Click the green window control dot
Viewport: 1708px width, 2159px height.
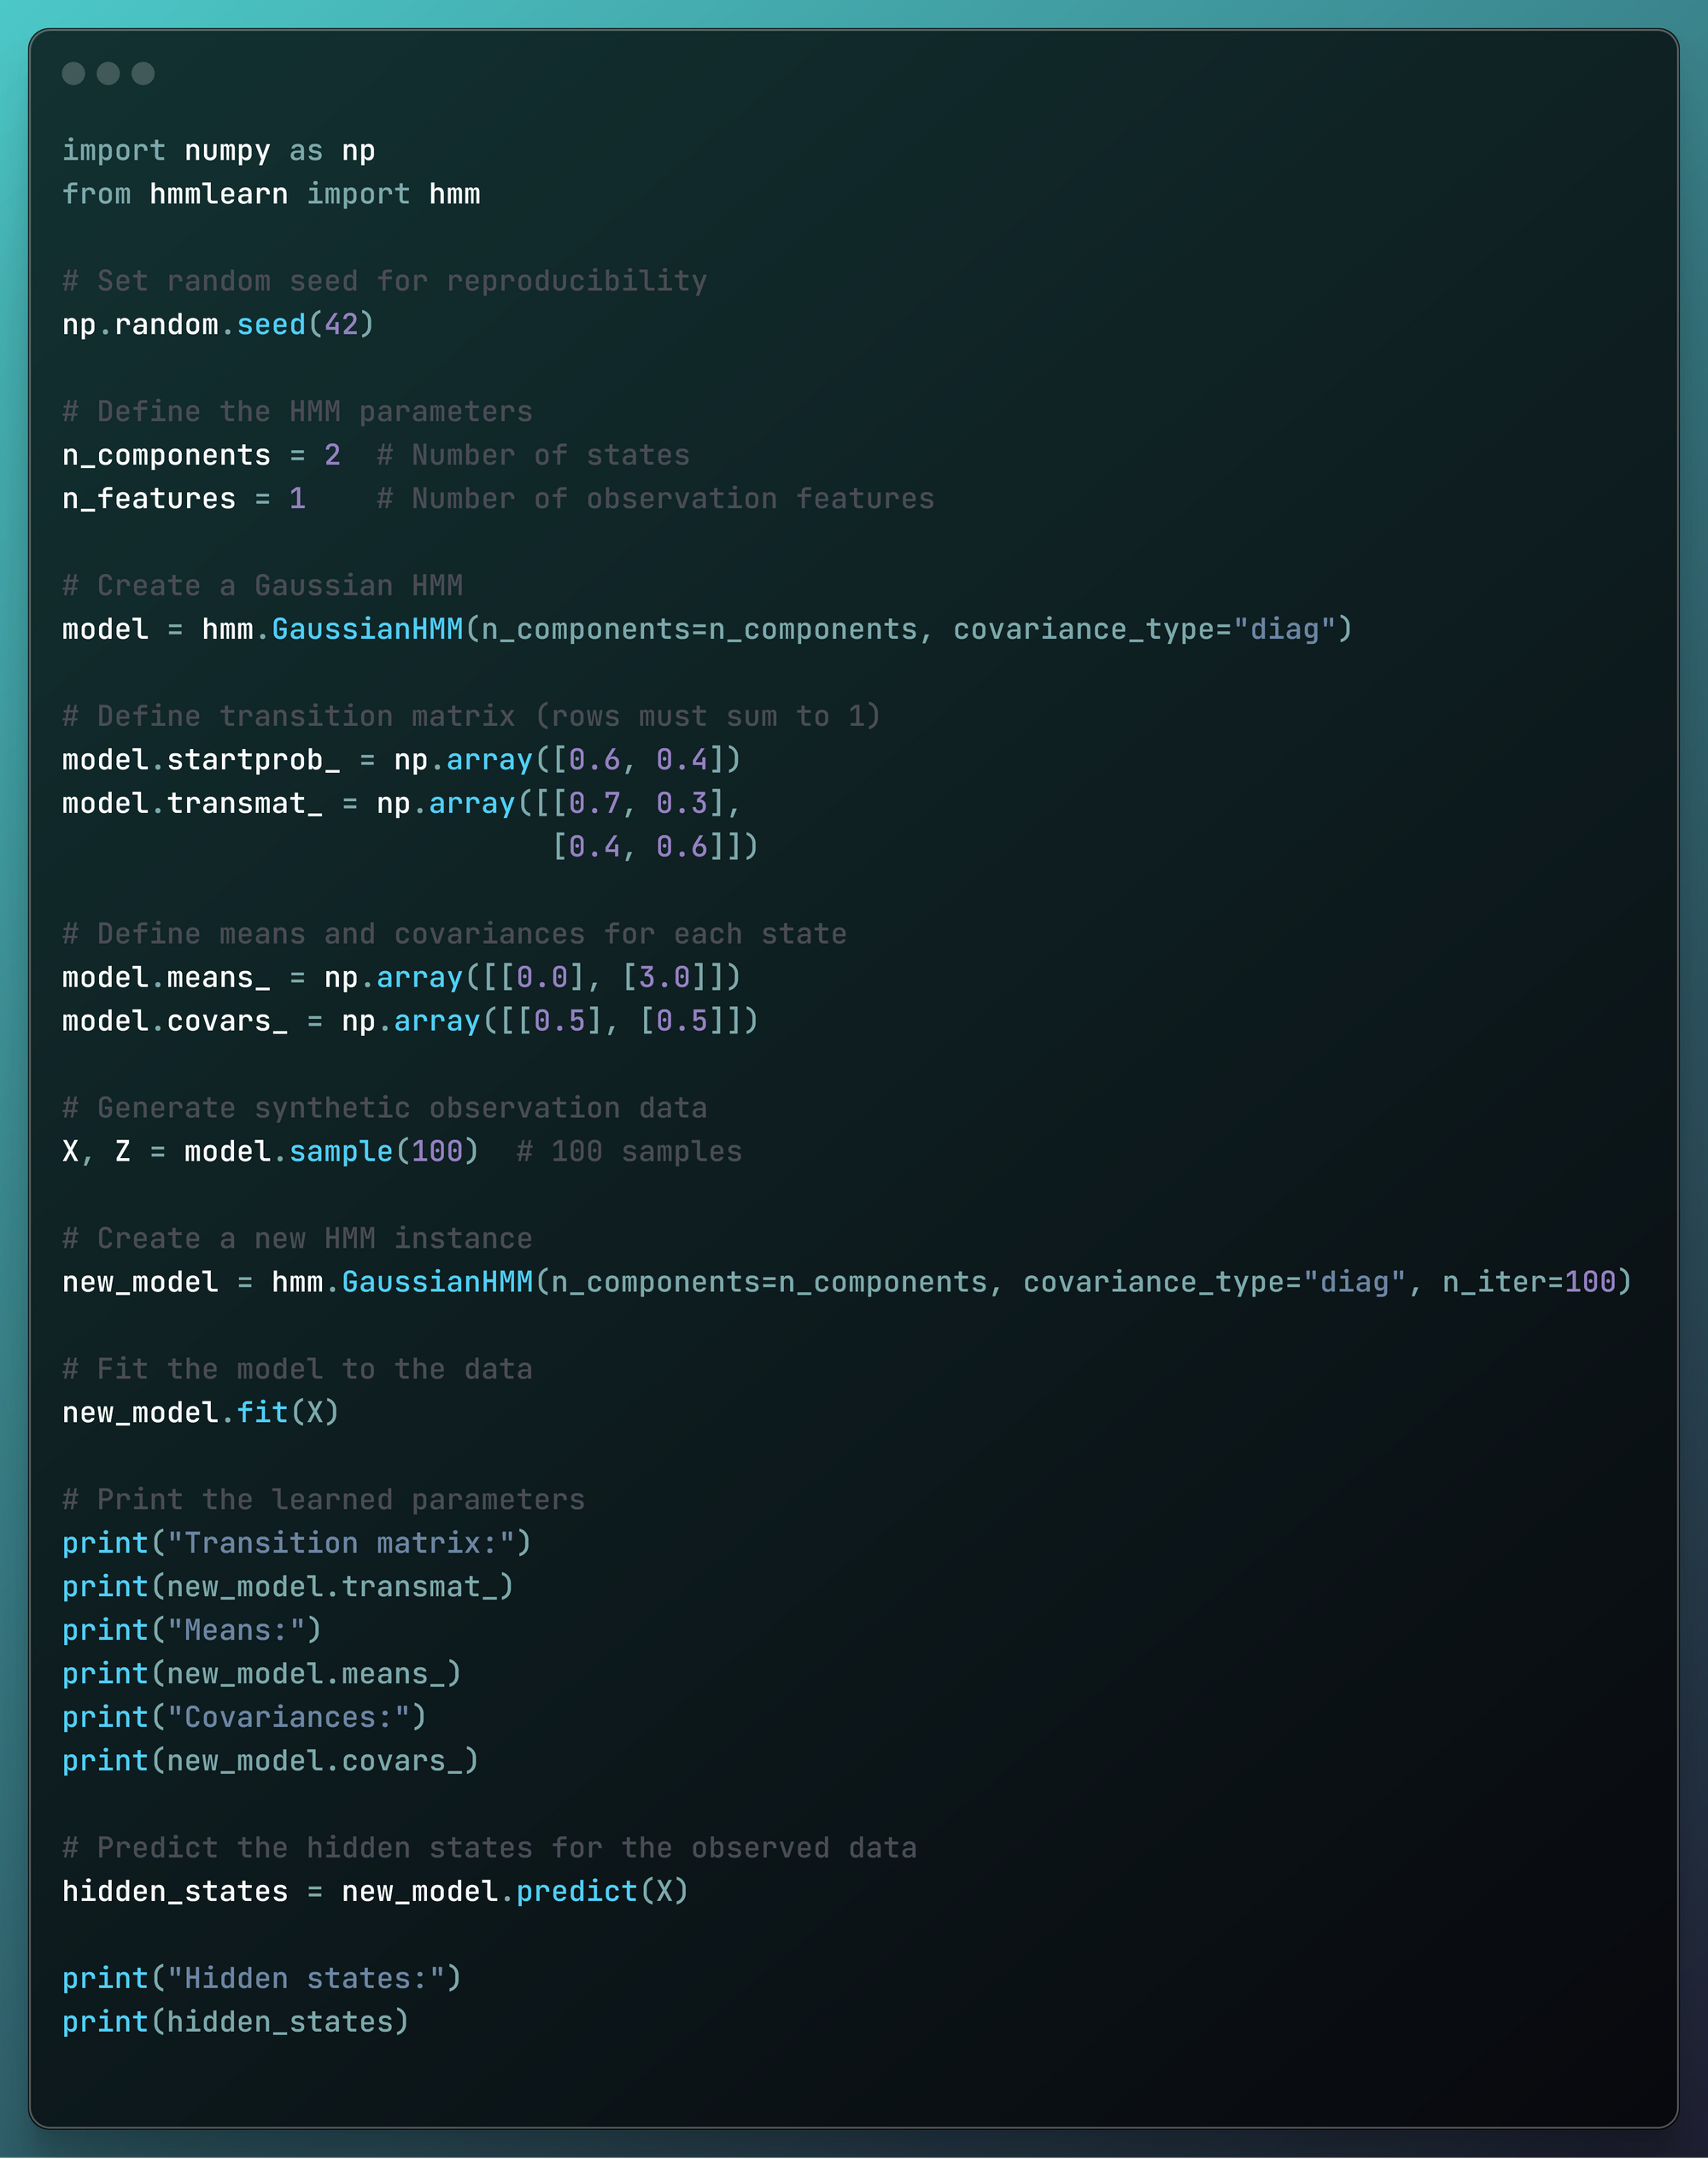pyautogui.click(x=143, y=73)
